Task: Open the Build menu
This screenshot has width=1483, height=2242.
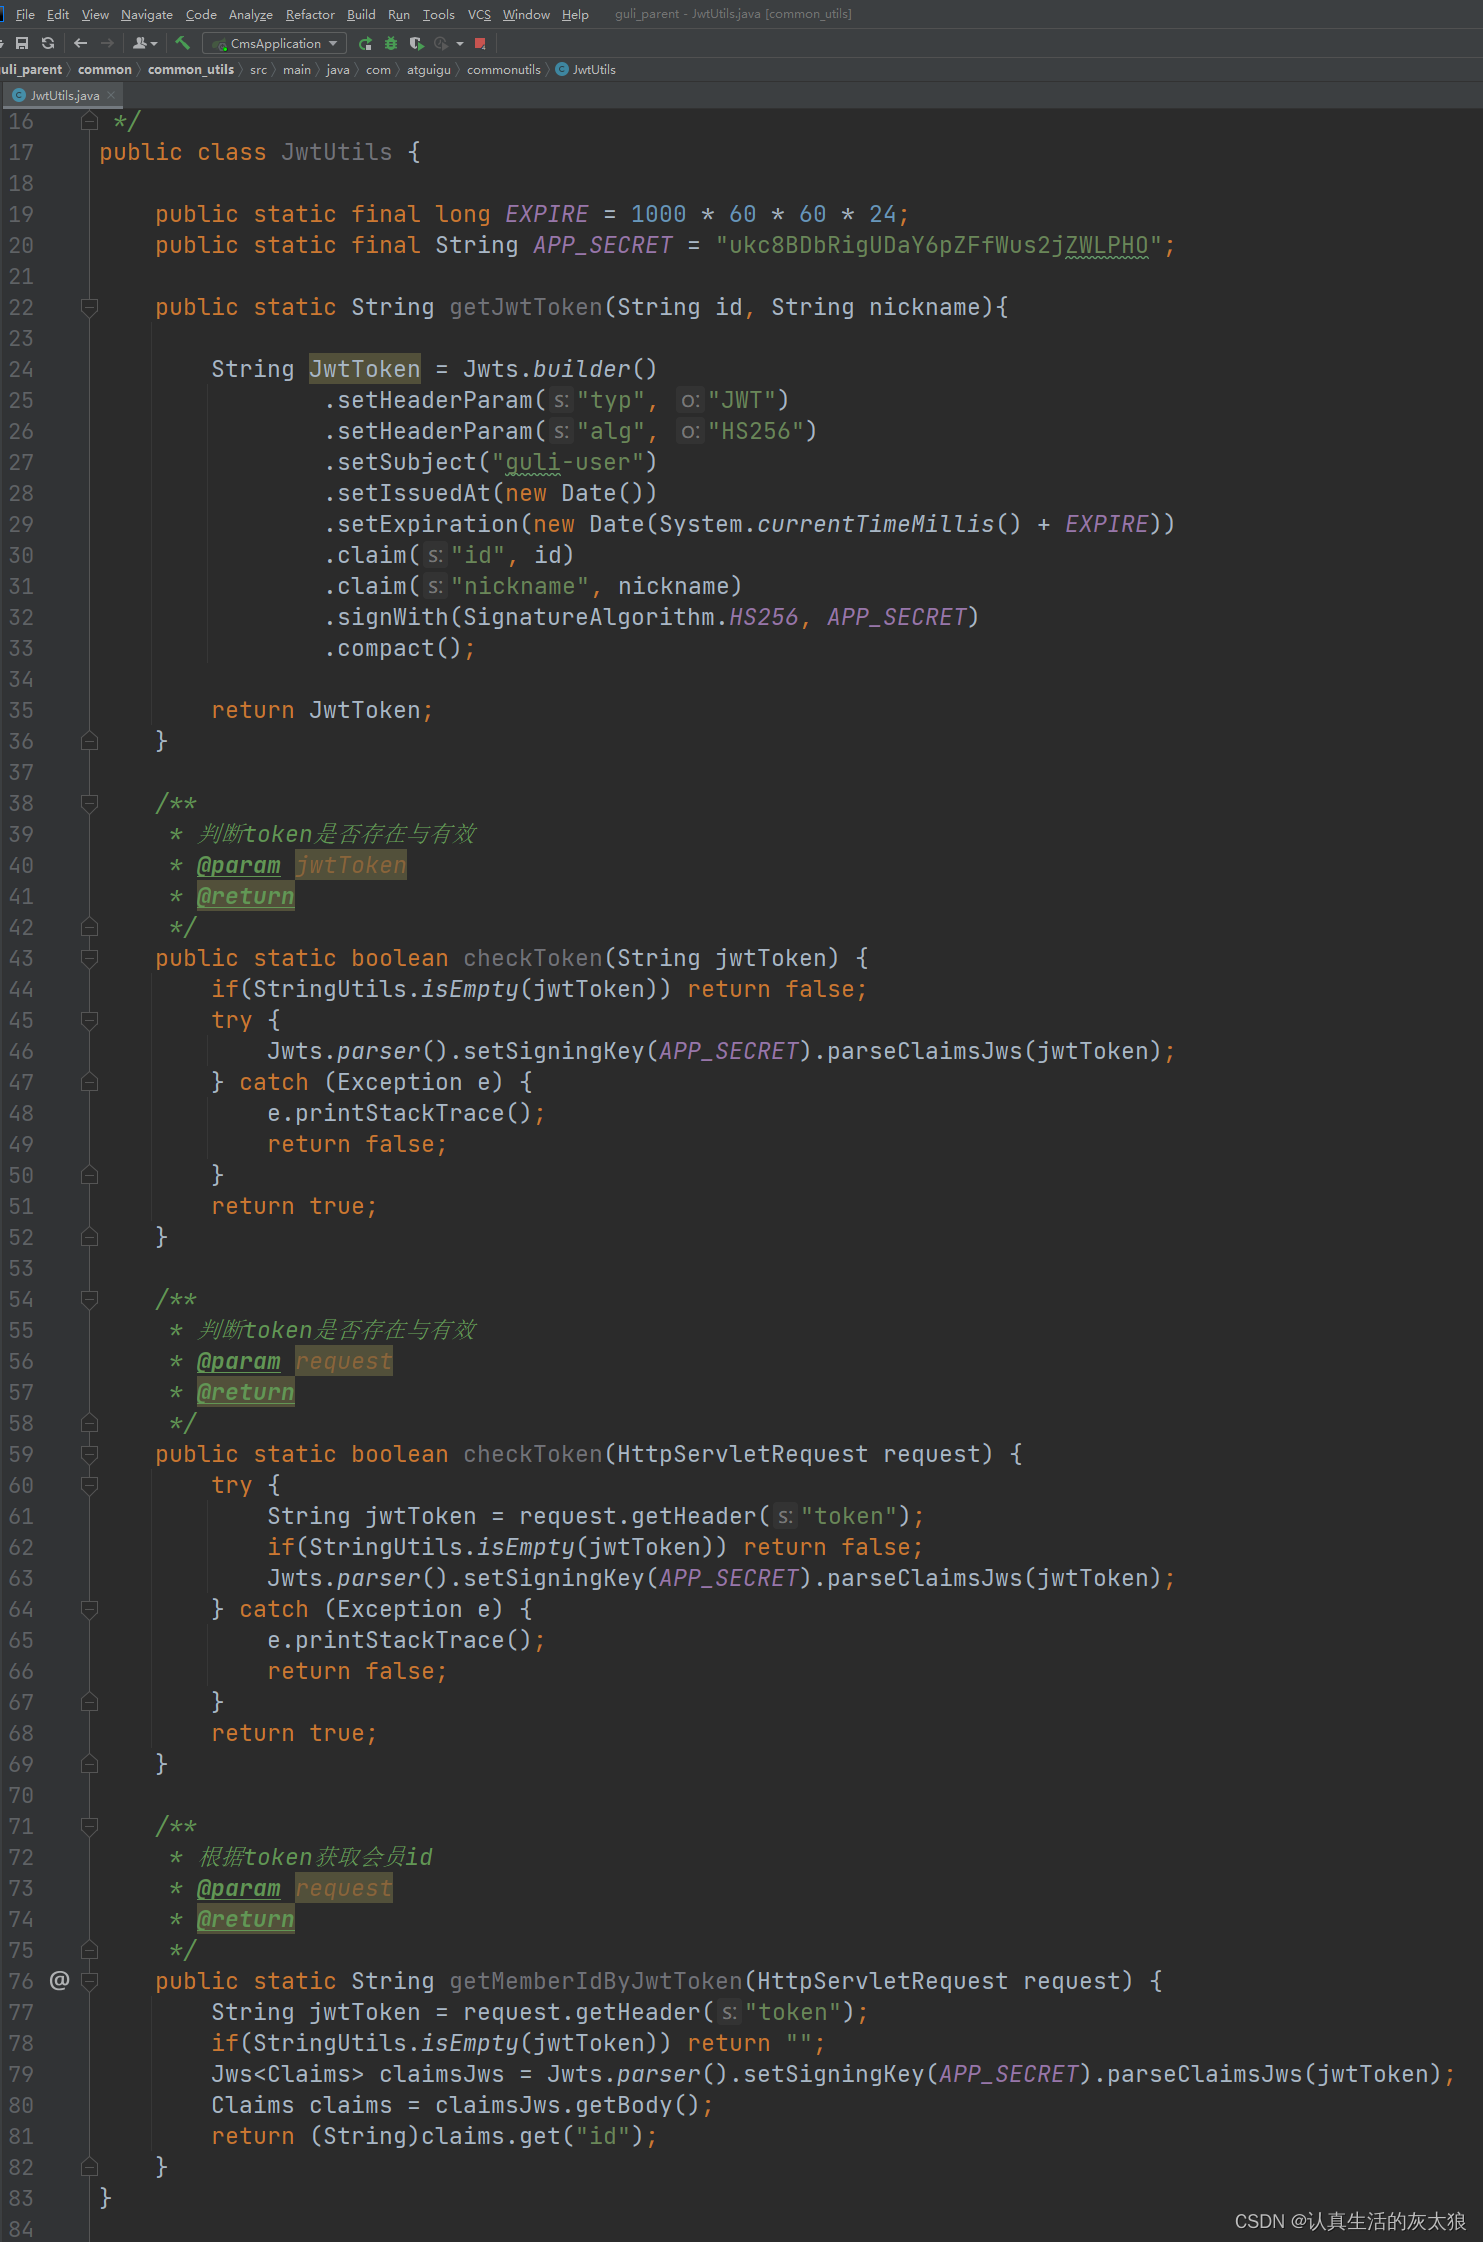Action: click(x=361, y=14)
